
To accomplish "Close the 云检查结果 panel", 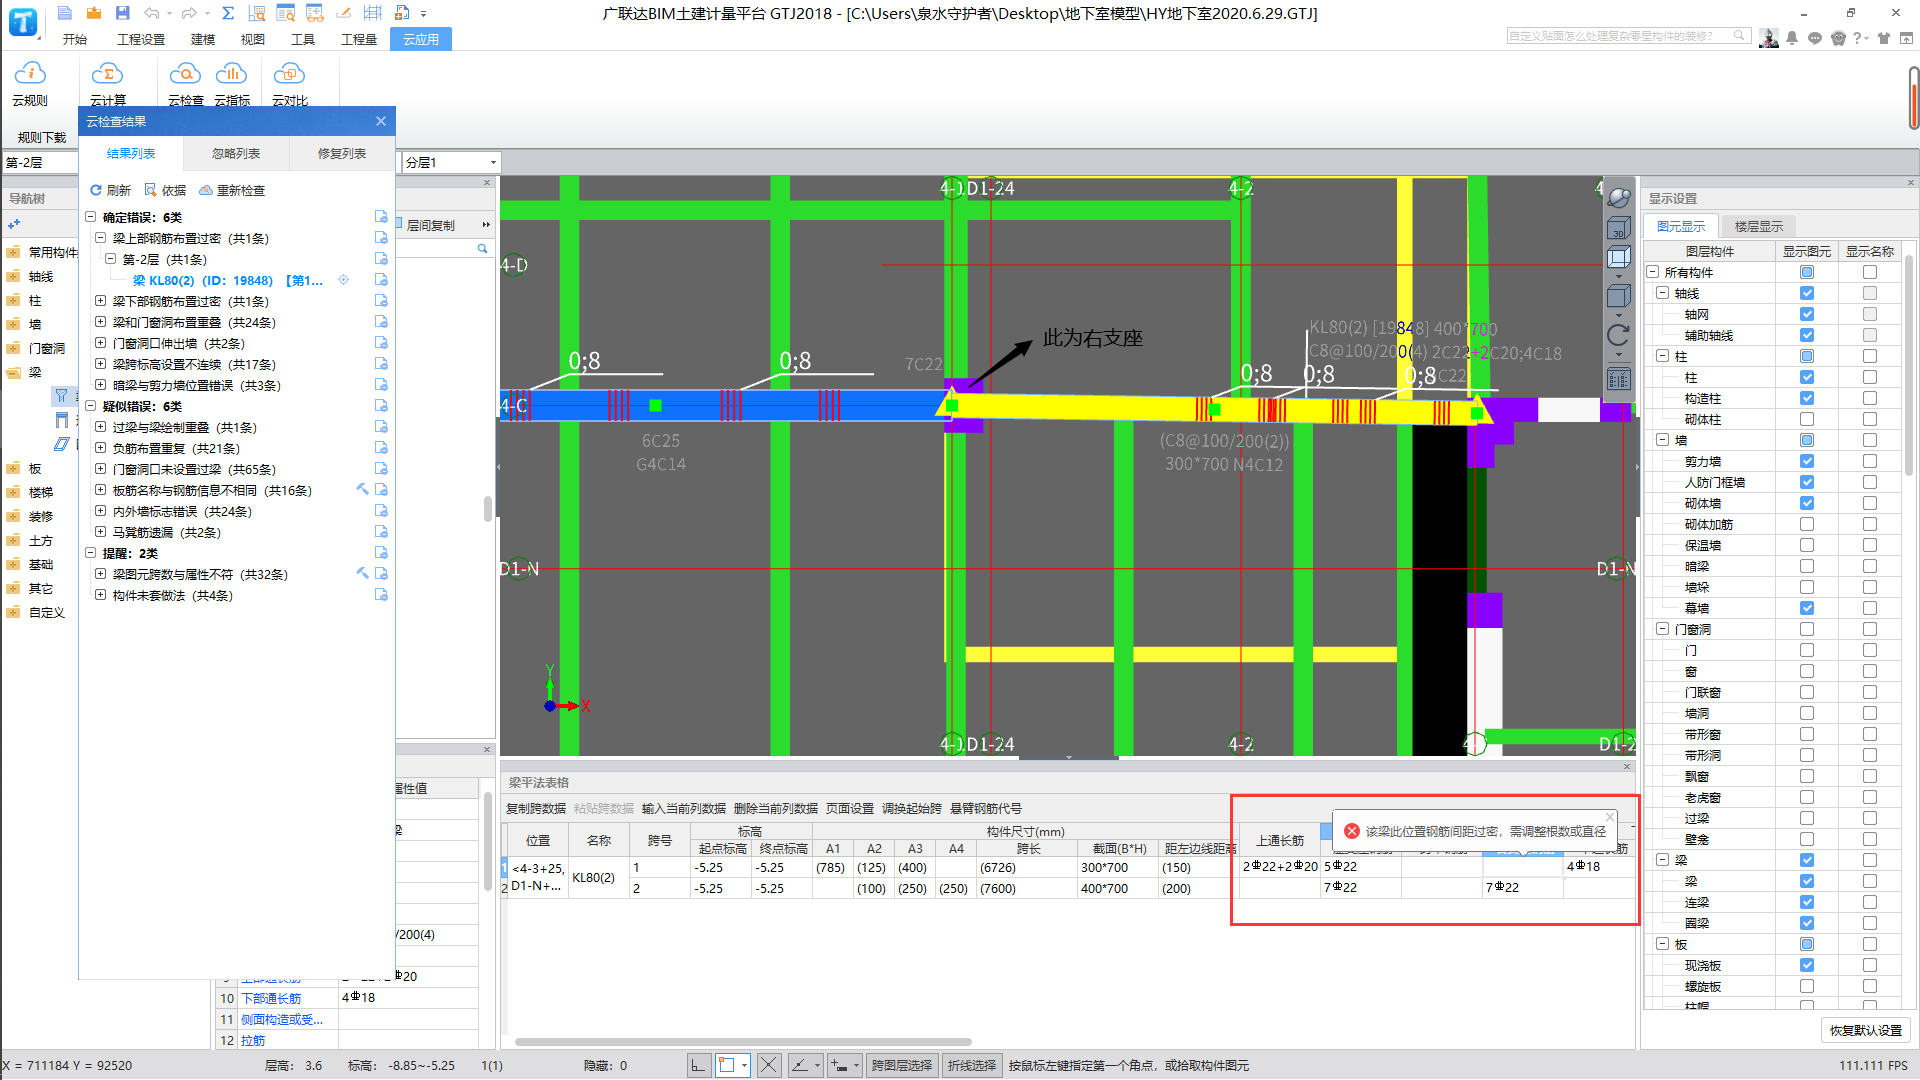I will pos(381,121).
